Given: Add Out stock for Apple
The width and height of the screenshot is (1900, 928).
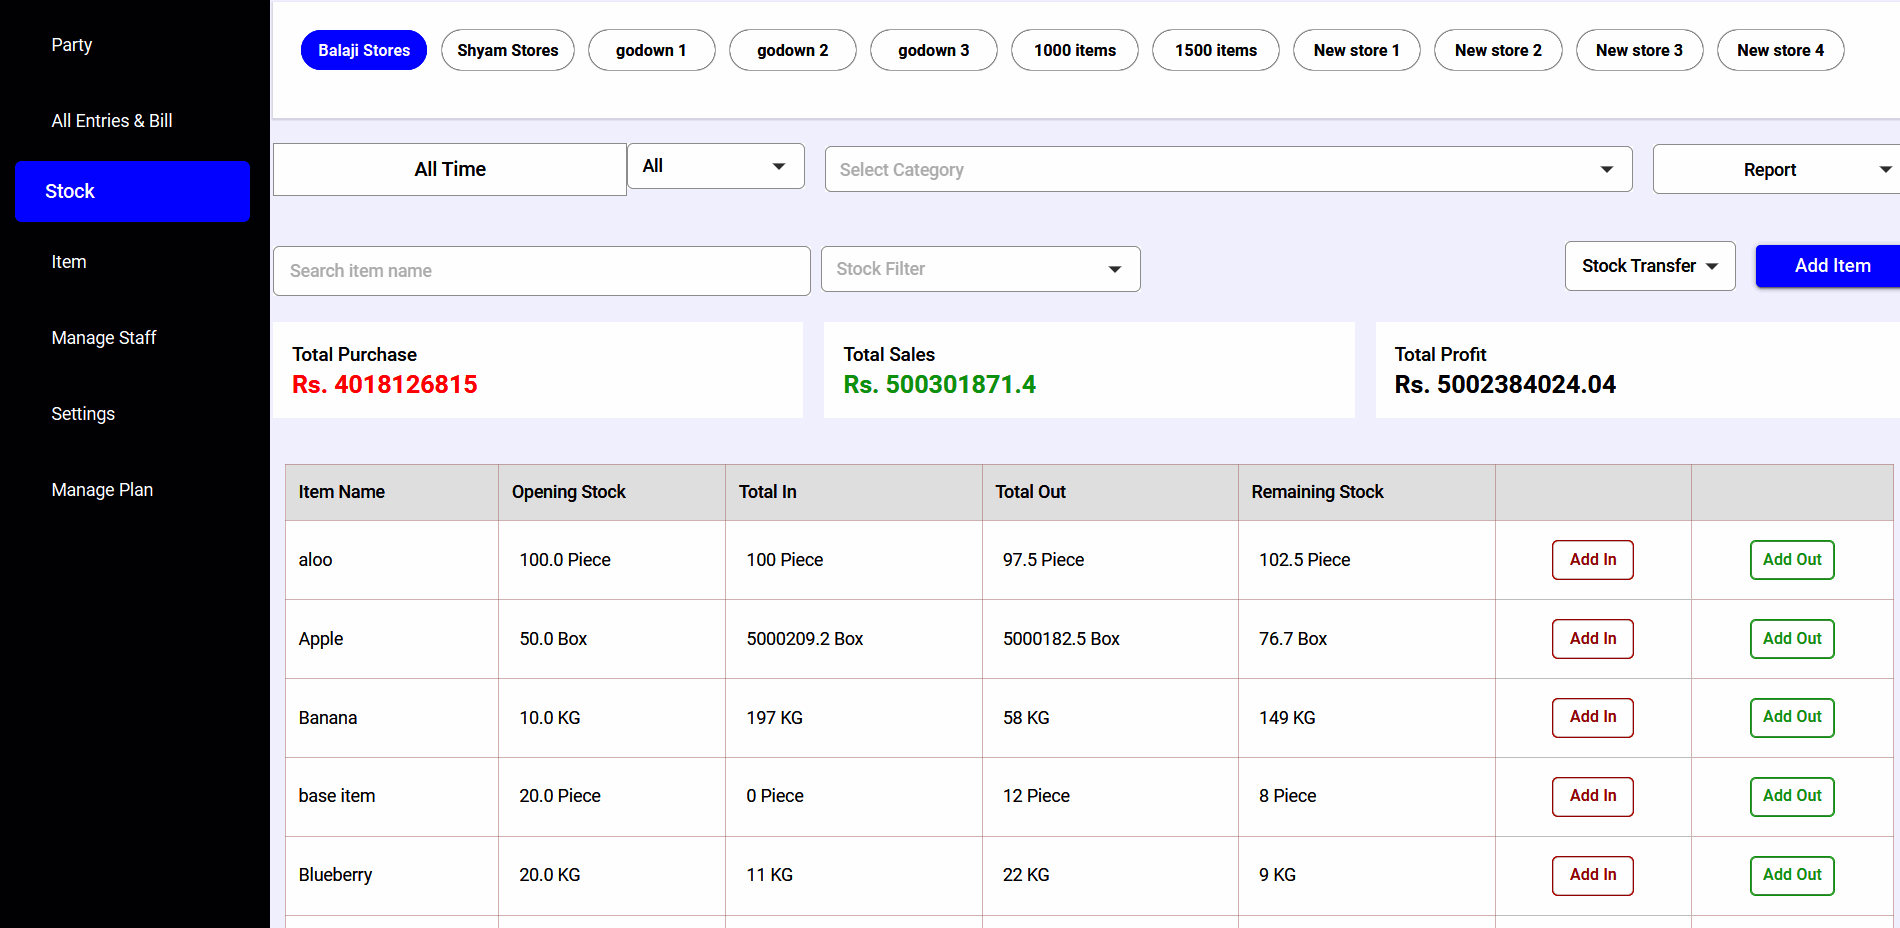Looking at the screenshot, I should 1791,639.
